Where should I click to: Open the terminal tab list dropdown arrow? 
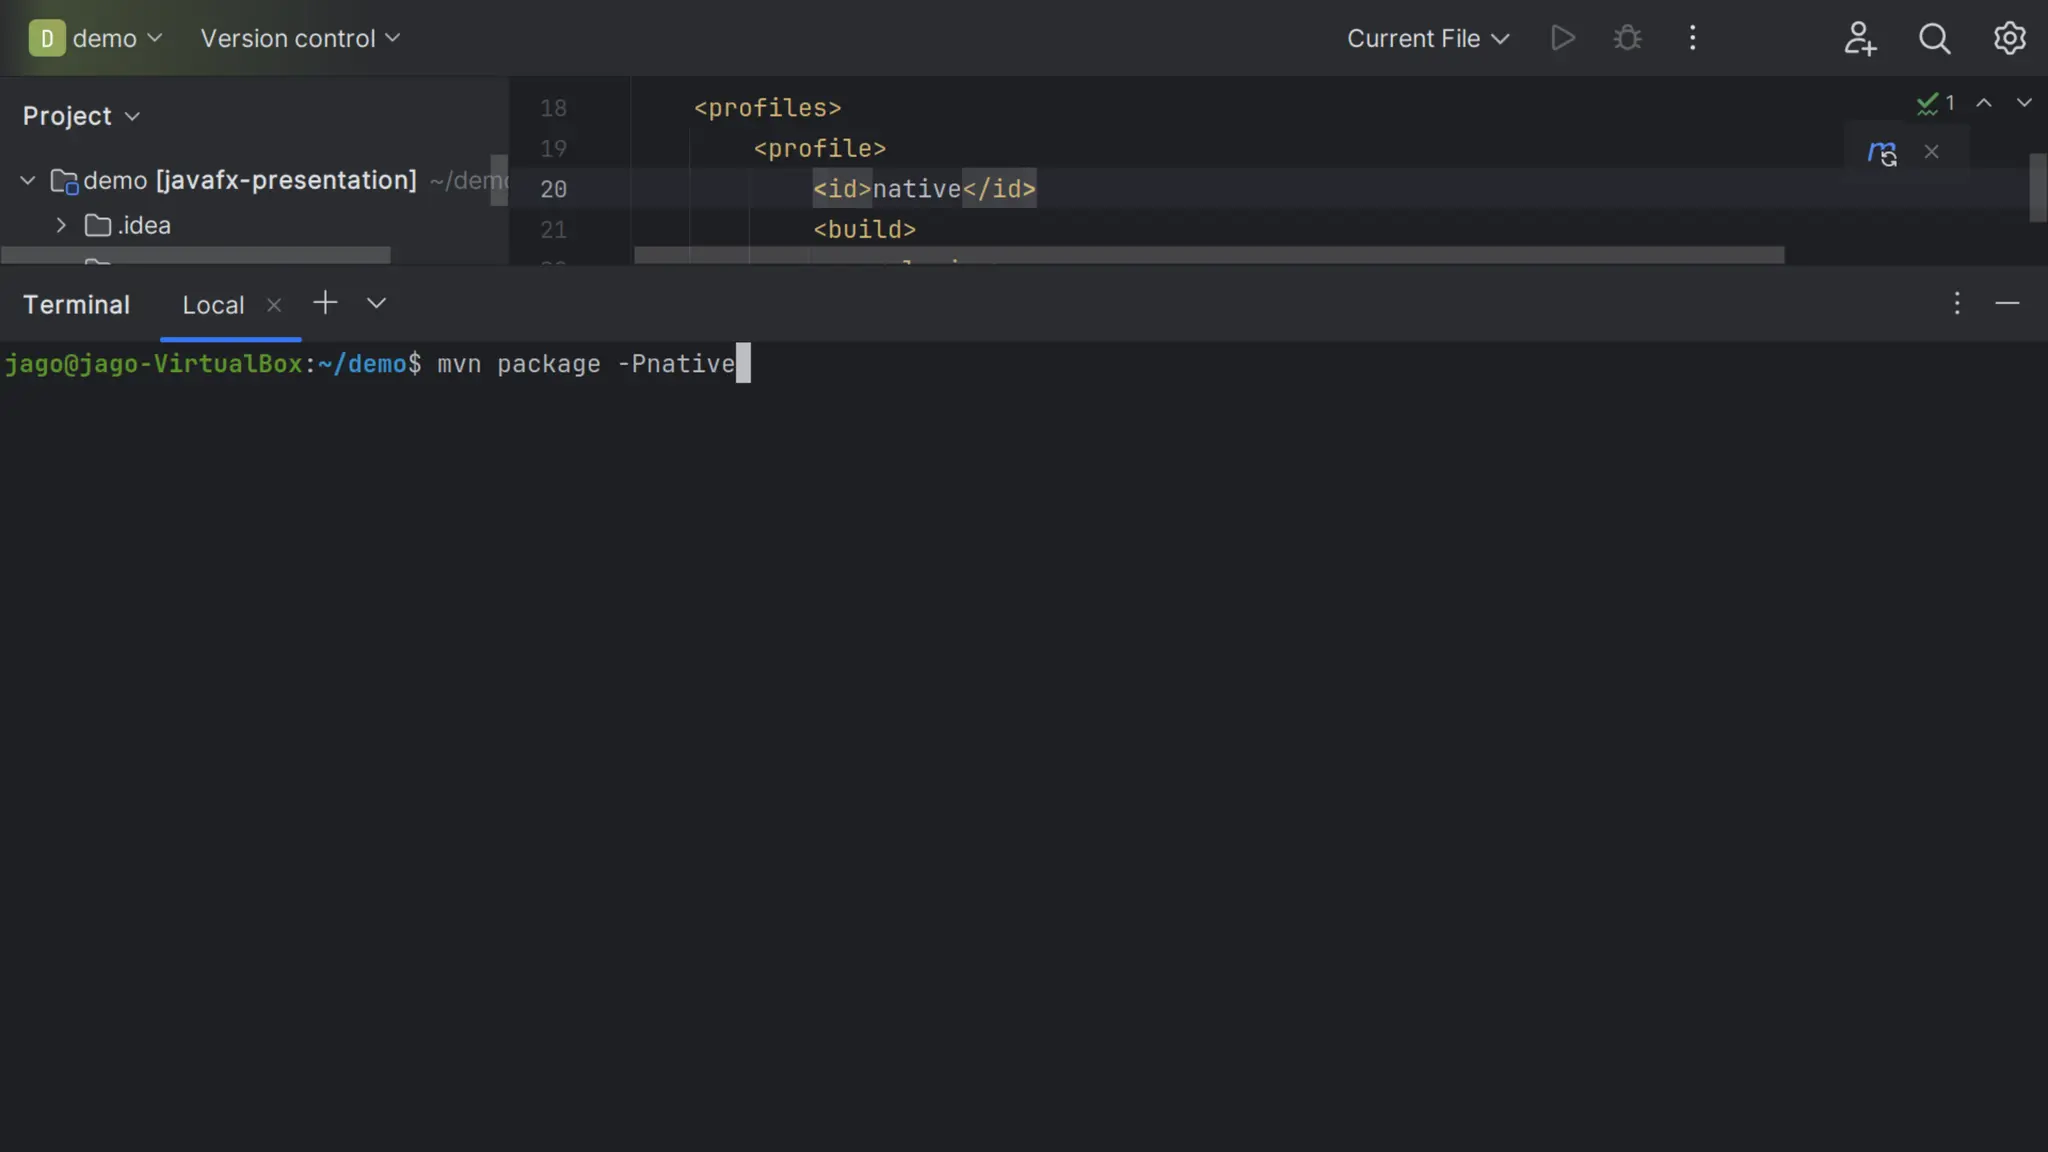(x=376, y=303)
